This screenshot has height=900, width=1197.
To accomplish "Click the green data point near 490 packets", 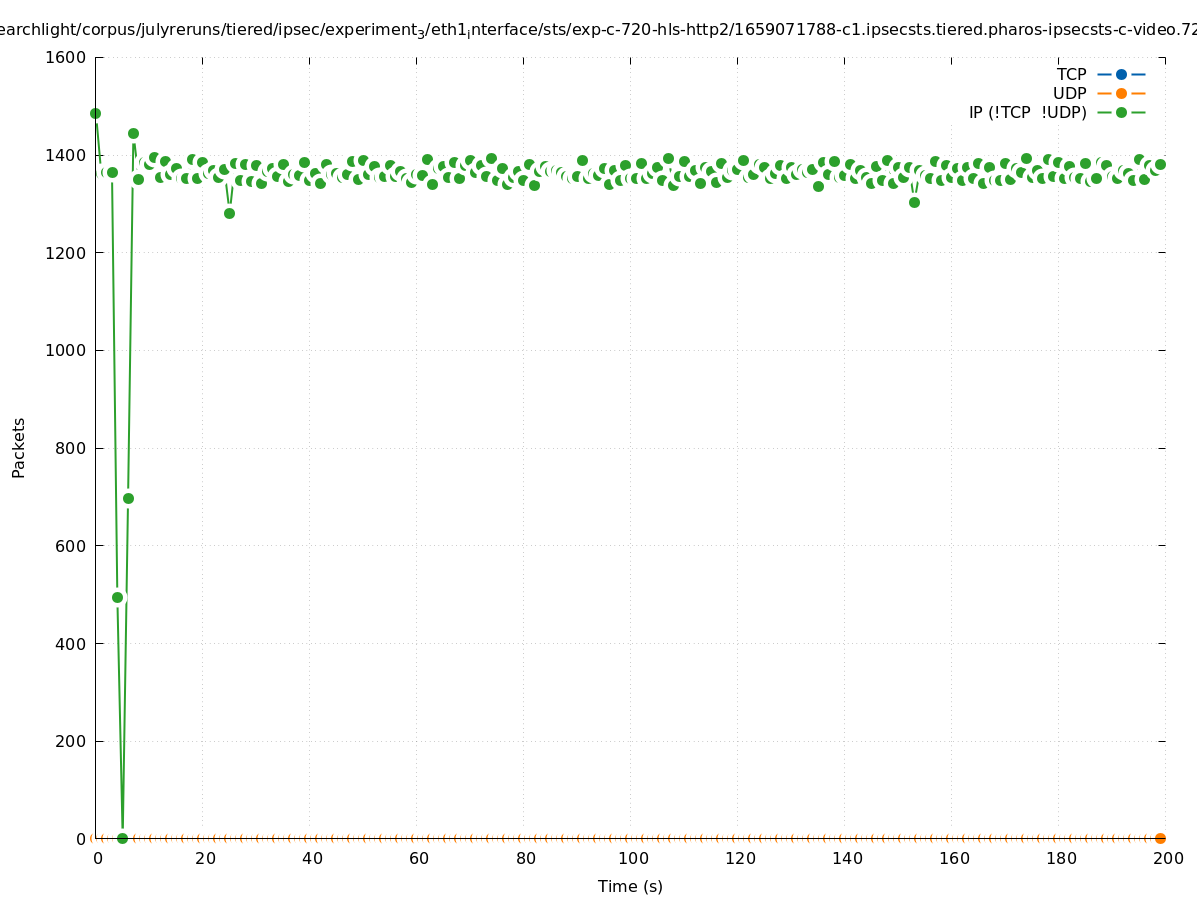I will [117, 597].
